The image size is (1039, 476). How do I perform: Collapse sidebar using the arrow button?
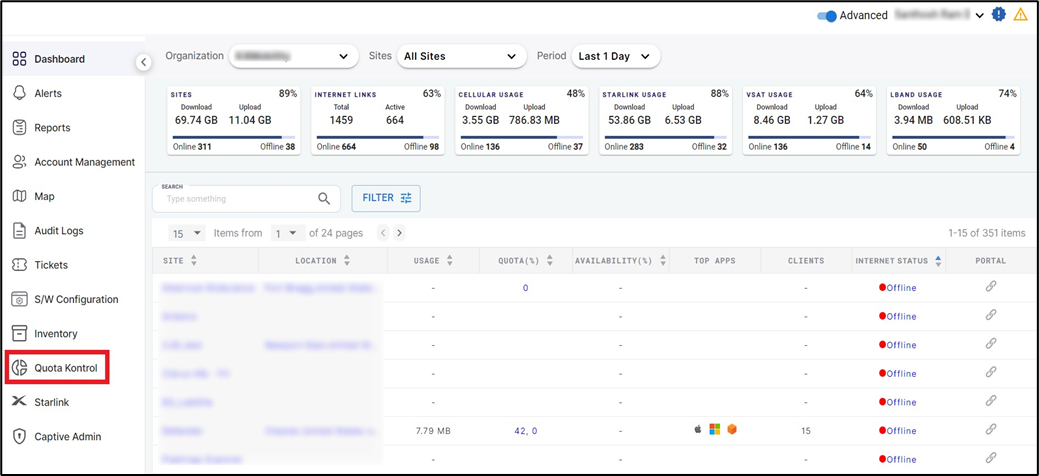143,62
